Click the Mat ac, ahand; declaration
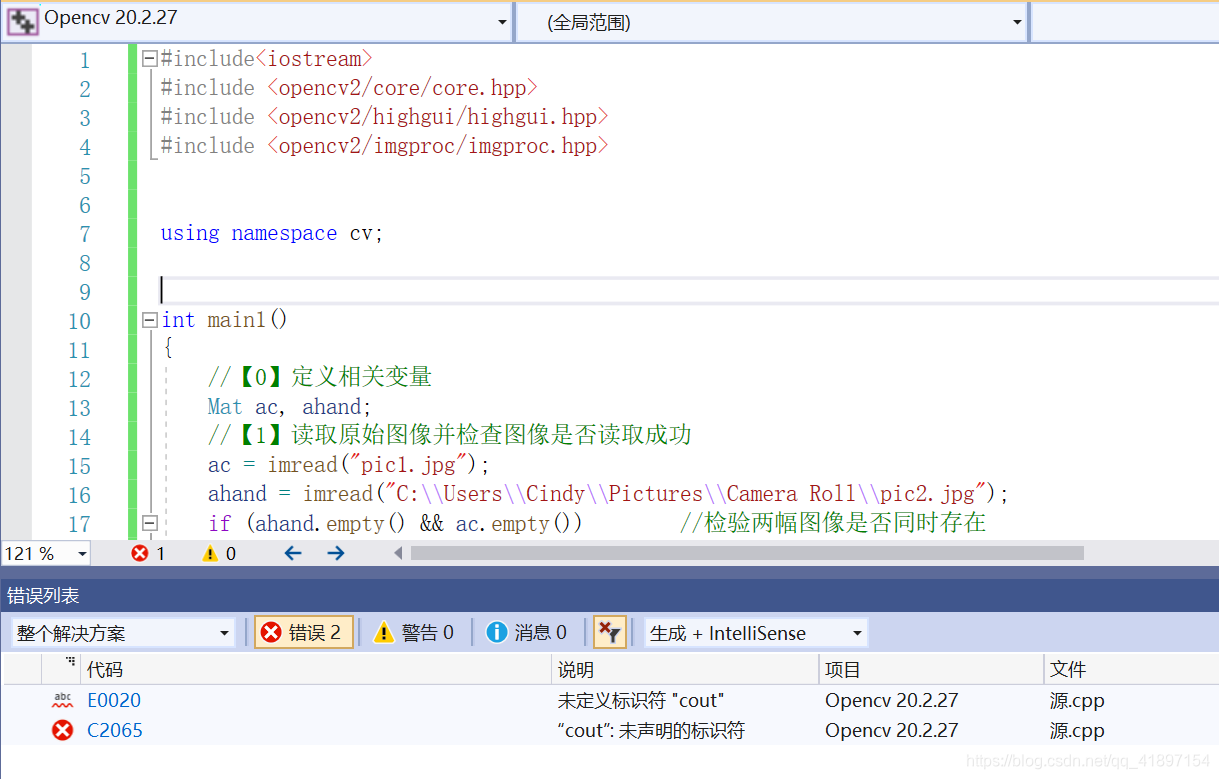This screenshot has height=779, width=1219. tap(289, 407)
